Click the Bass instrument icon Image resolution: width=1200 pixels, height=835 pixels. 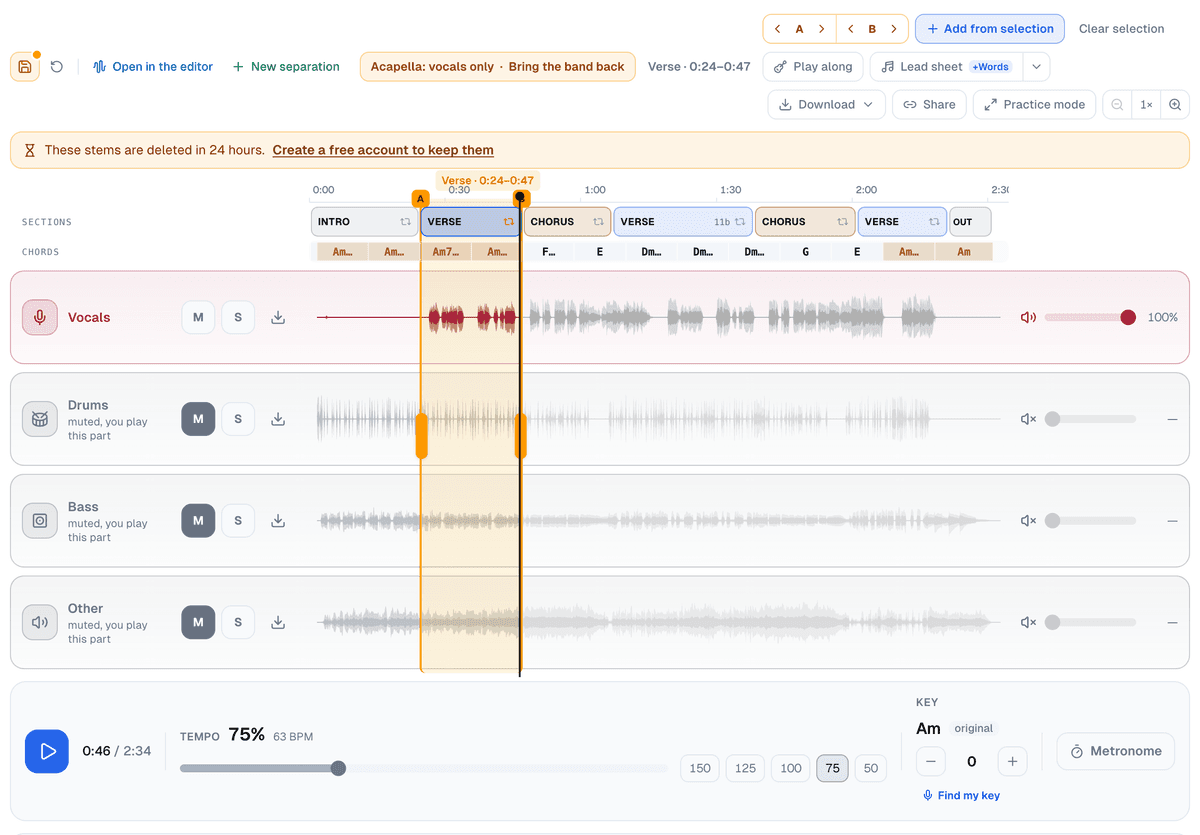[x=40, y=520]
